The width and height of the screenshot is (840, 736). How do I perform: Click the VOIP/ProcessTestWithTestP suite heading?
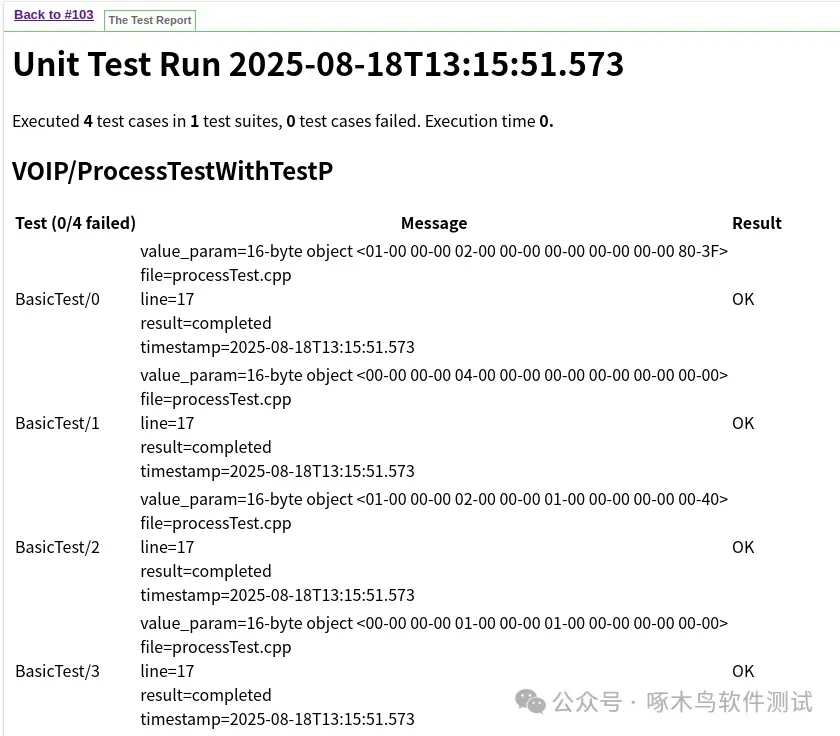[172, 171]
